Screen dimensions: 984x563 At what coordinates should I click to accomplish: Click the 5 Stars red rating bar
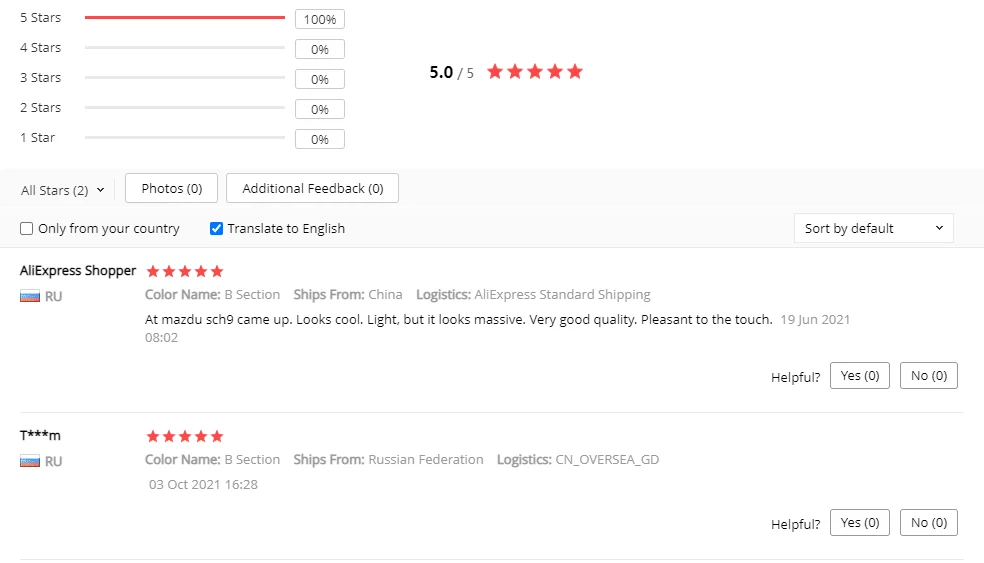coord(185,18)
